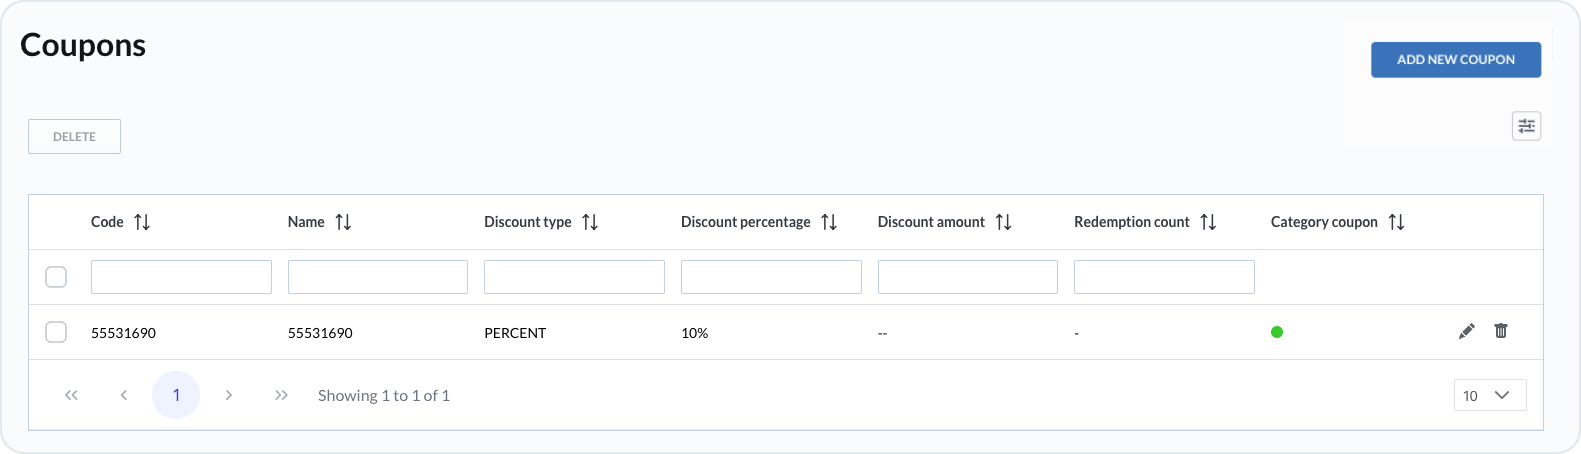
Task: Select page 1 in pagination
Action: [176, 395]
